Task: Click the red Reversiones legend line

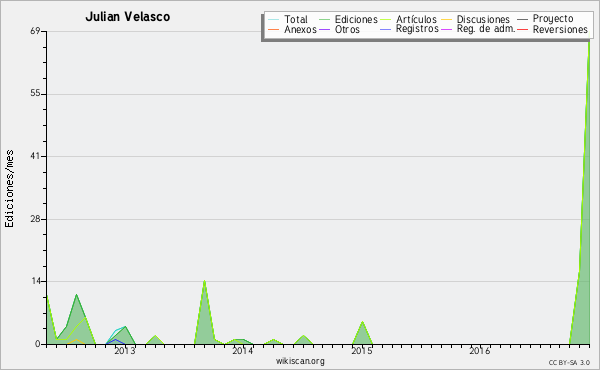Action: [522, 29]
